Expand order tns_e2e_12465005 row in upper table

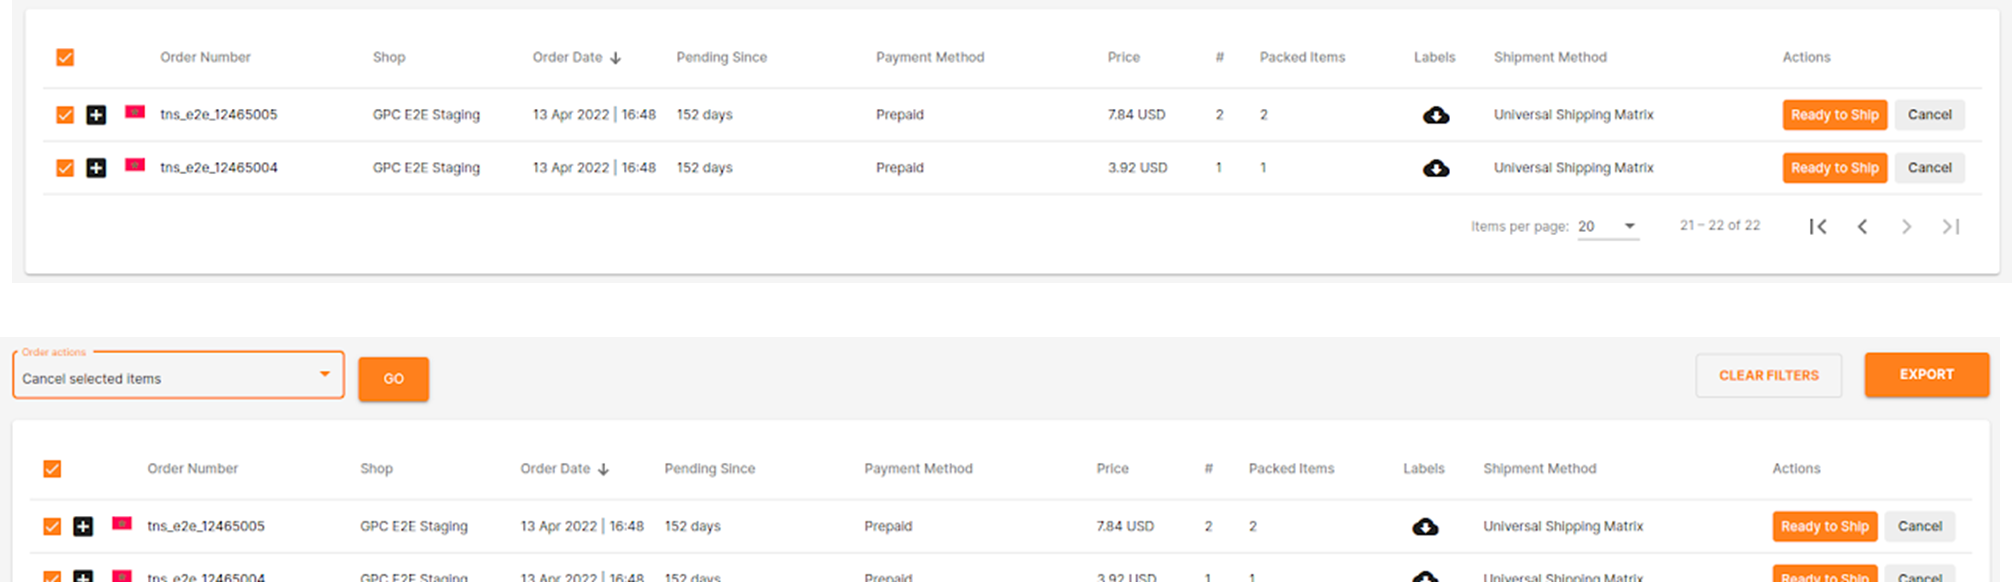pos(96,115)
